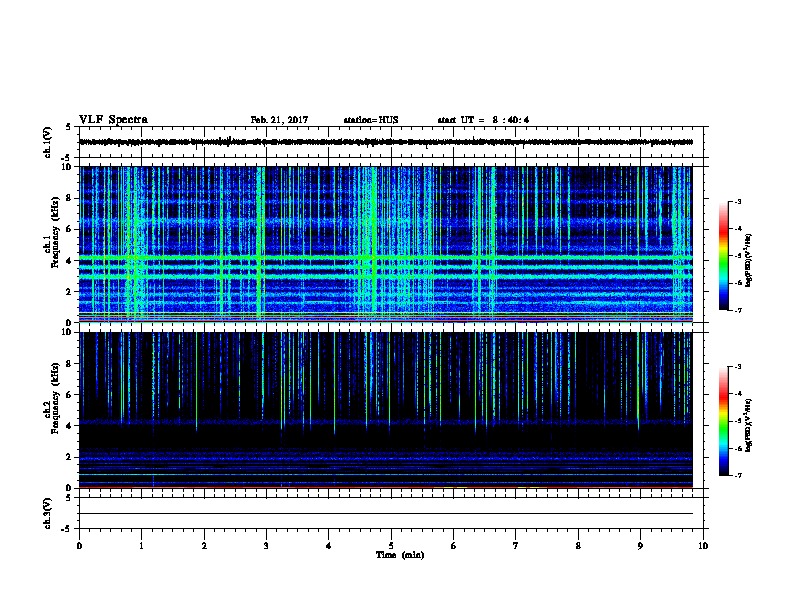
Task: Click the ch.1 spectrogram color scale bar
Action: click(x=724, y=256)
